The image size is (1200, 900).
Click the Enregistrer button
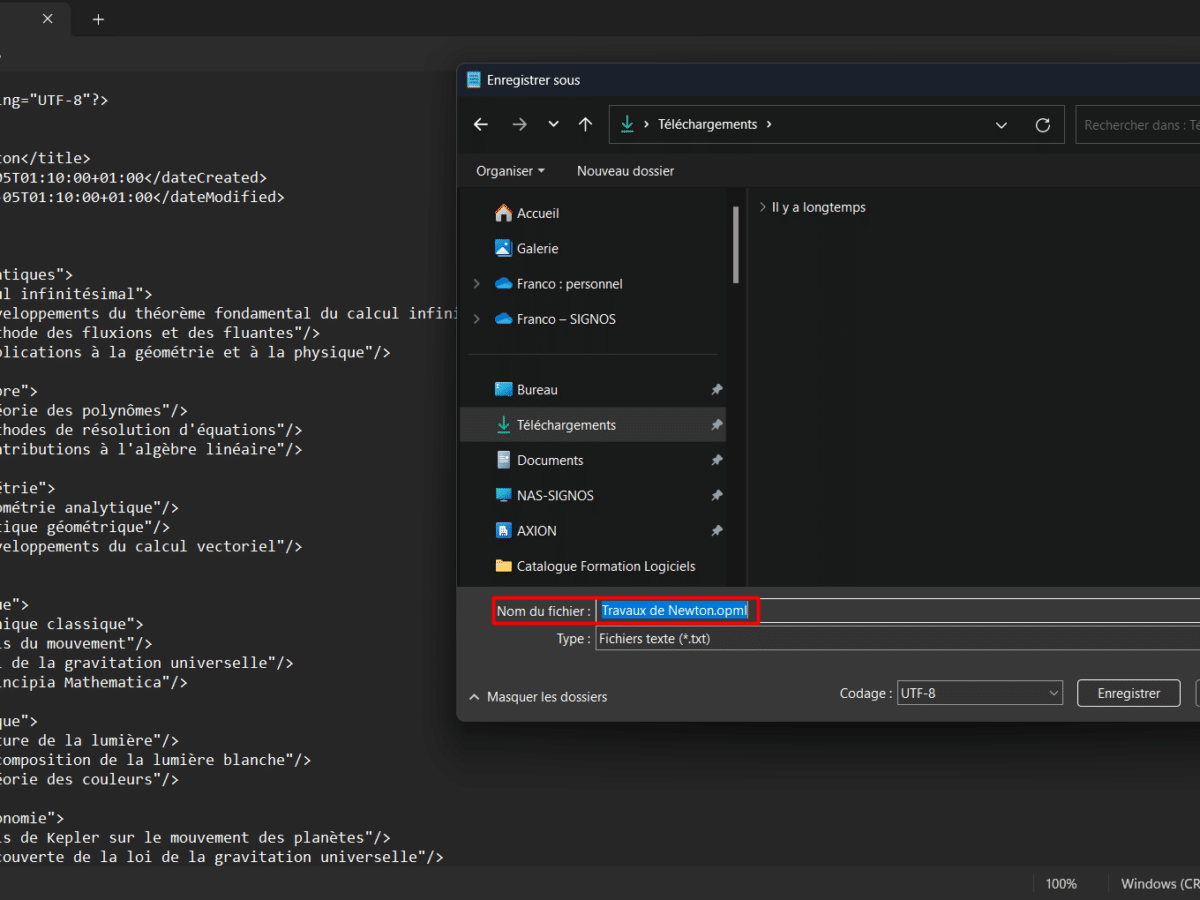1128,692
